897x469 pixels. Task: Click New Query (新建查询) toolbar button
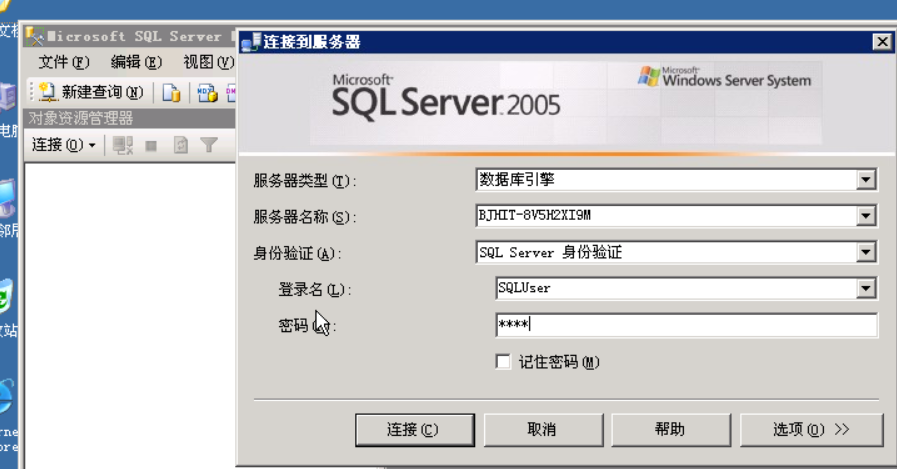(x=92, y=92)
